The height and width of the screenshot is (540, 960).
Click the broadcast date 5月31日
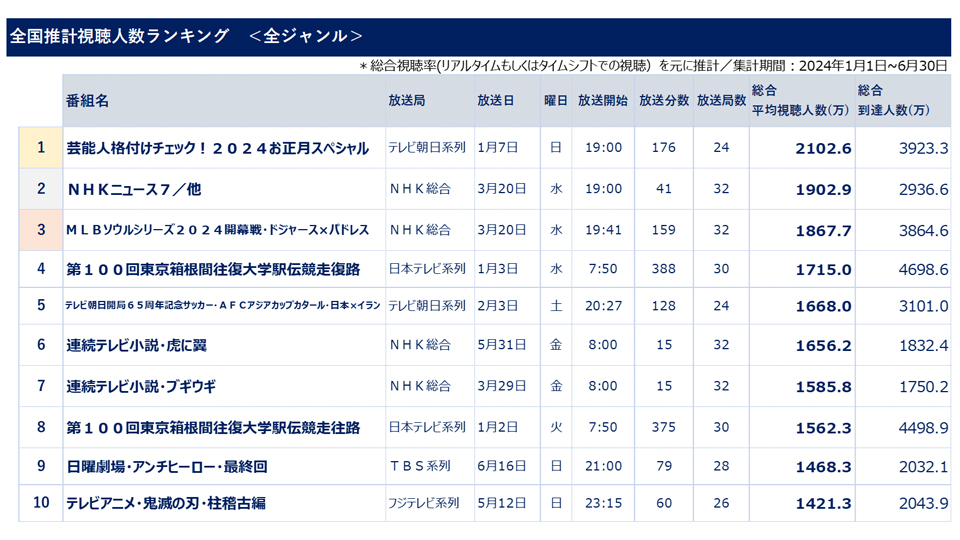(501, 345)
